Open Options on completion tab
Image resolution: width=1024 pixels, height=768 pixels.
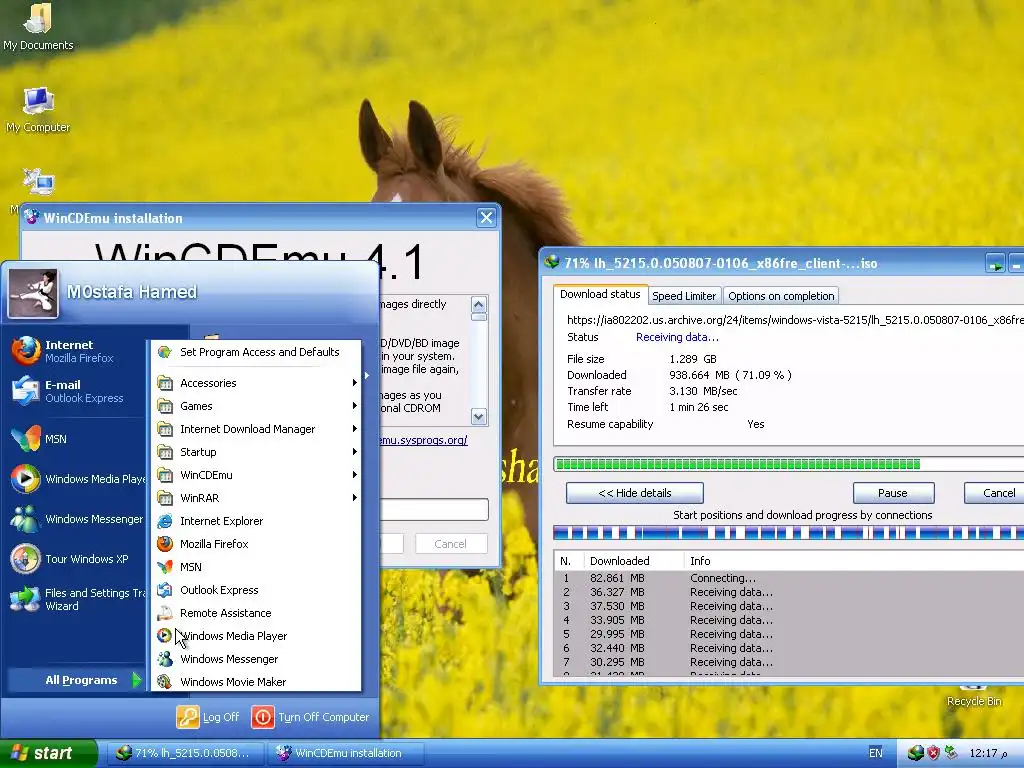(x=781, y=296)
